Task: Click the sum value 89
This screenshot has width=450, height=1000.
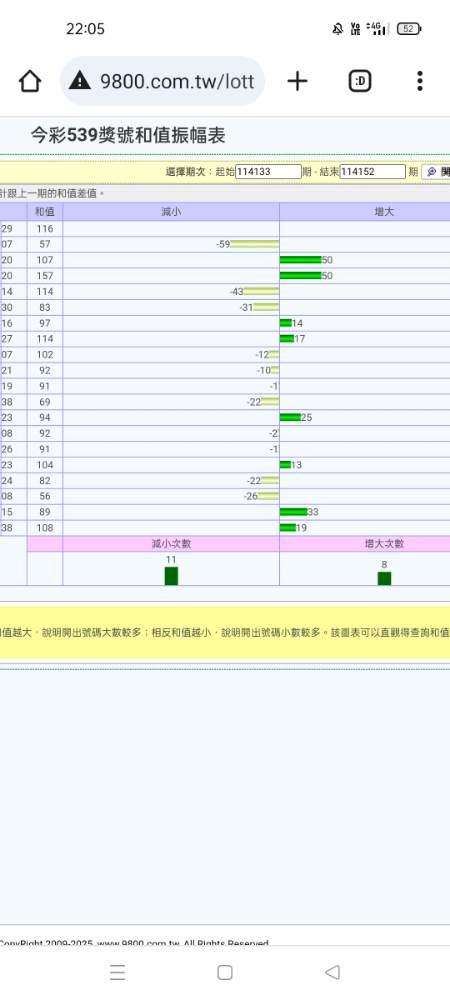Action: [x=45, y=512]
